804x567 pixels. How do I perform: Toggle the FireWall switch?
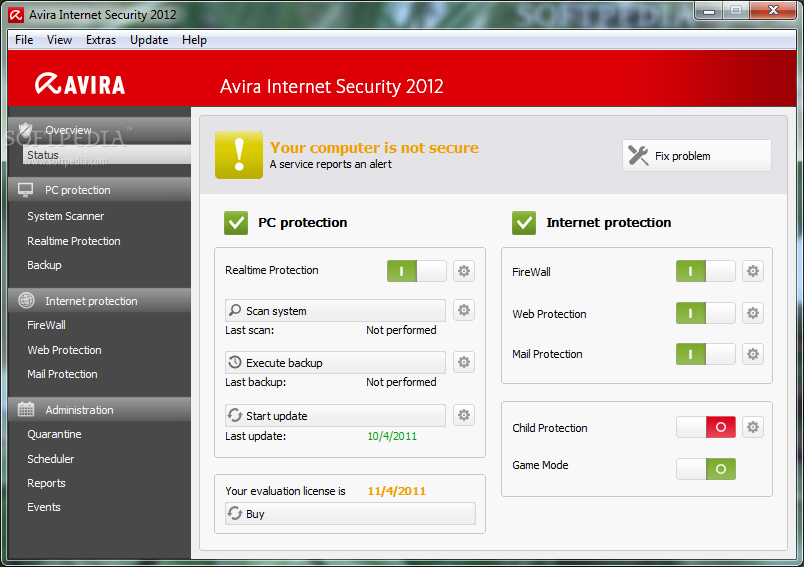coord(706,271)
